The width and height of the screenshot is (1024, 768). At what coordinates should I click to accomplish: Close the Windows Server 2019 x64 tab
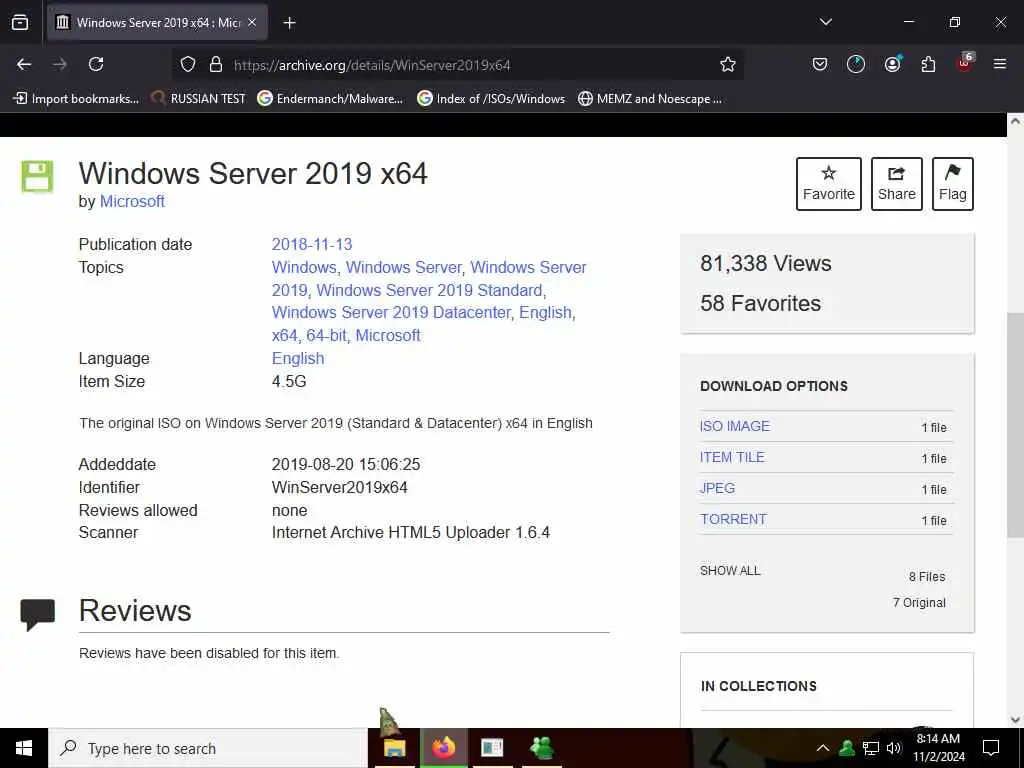[x=252, y=22]
